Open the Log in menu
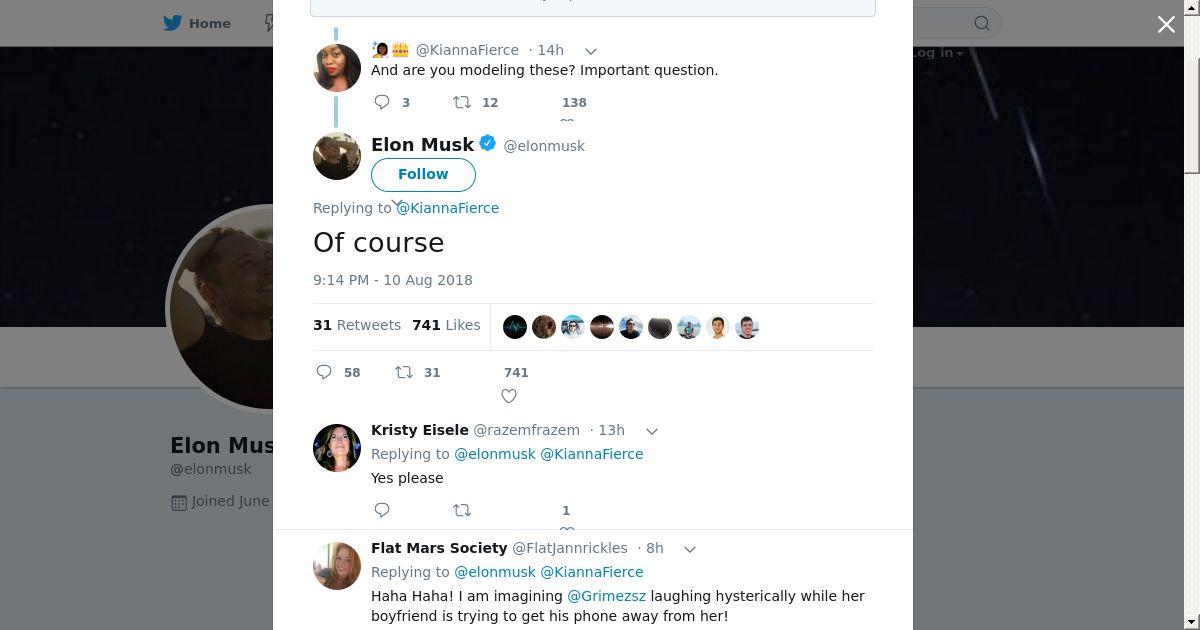 pyautogui.click(x=936, y=53)
